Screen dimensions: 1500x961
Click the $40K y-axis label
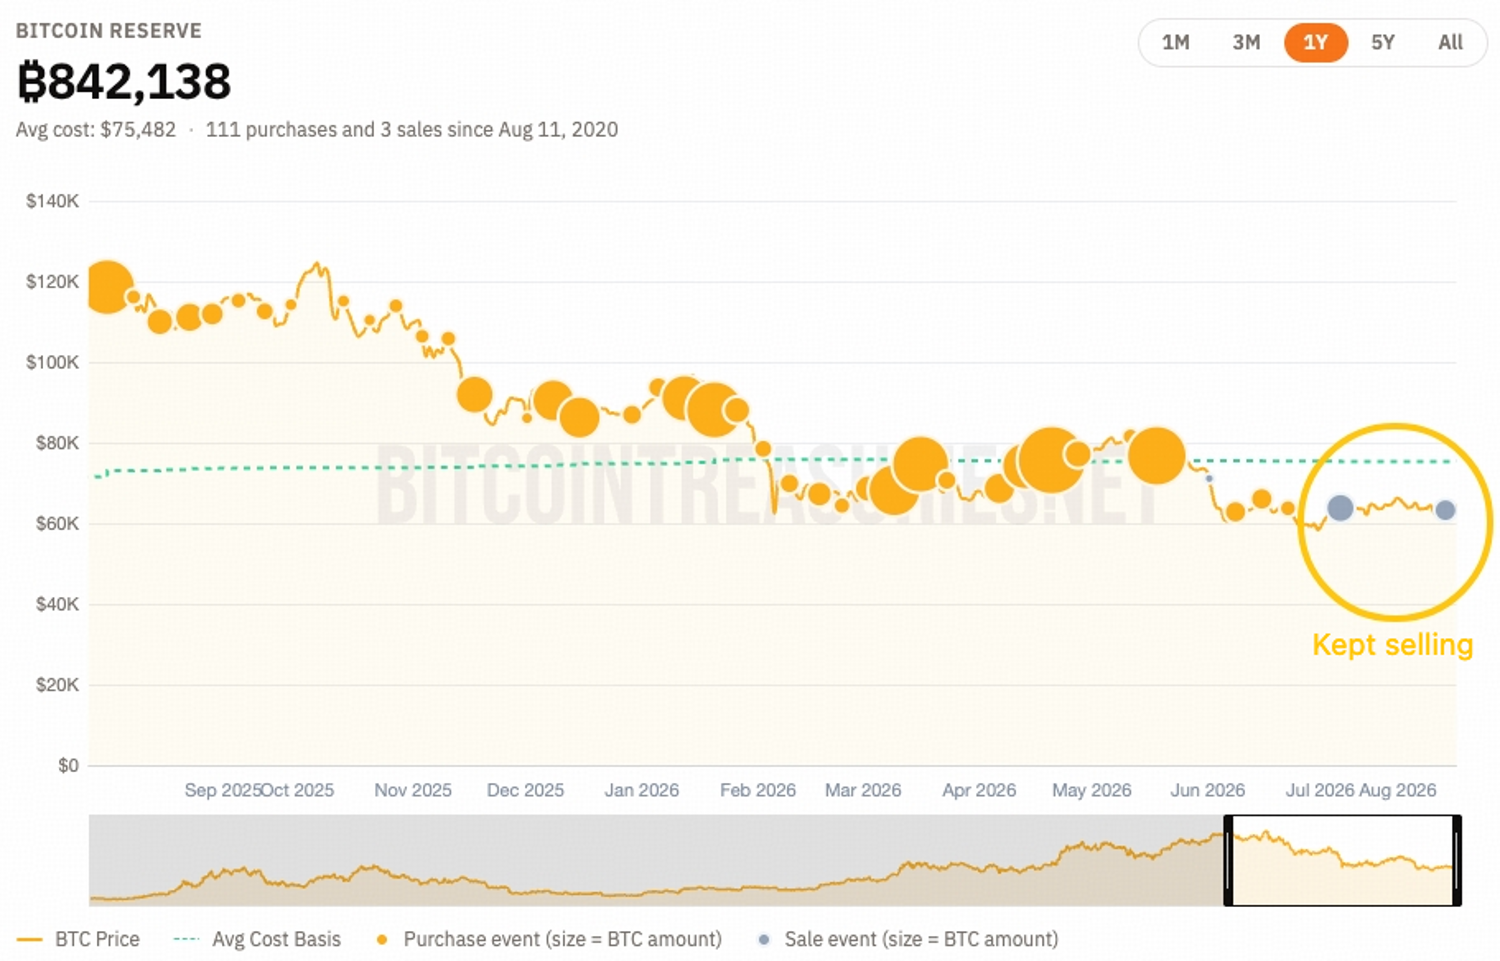57,604
